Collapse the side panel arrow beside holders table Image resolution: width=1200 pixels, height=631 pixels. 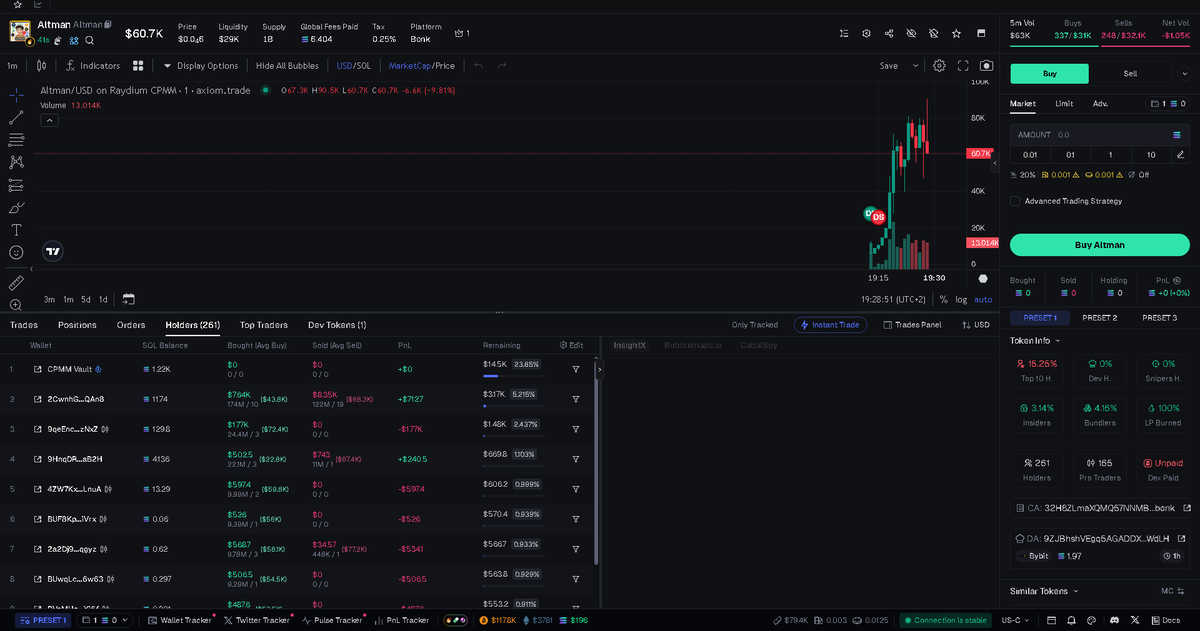(599, 369)
